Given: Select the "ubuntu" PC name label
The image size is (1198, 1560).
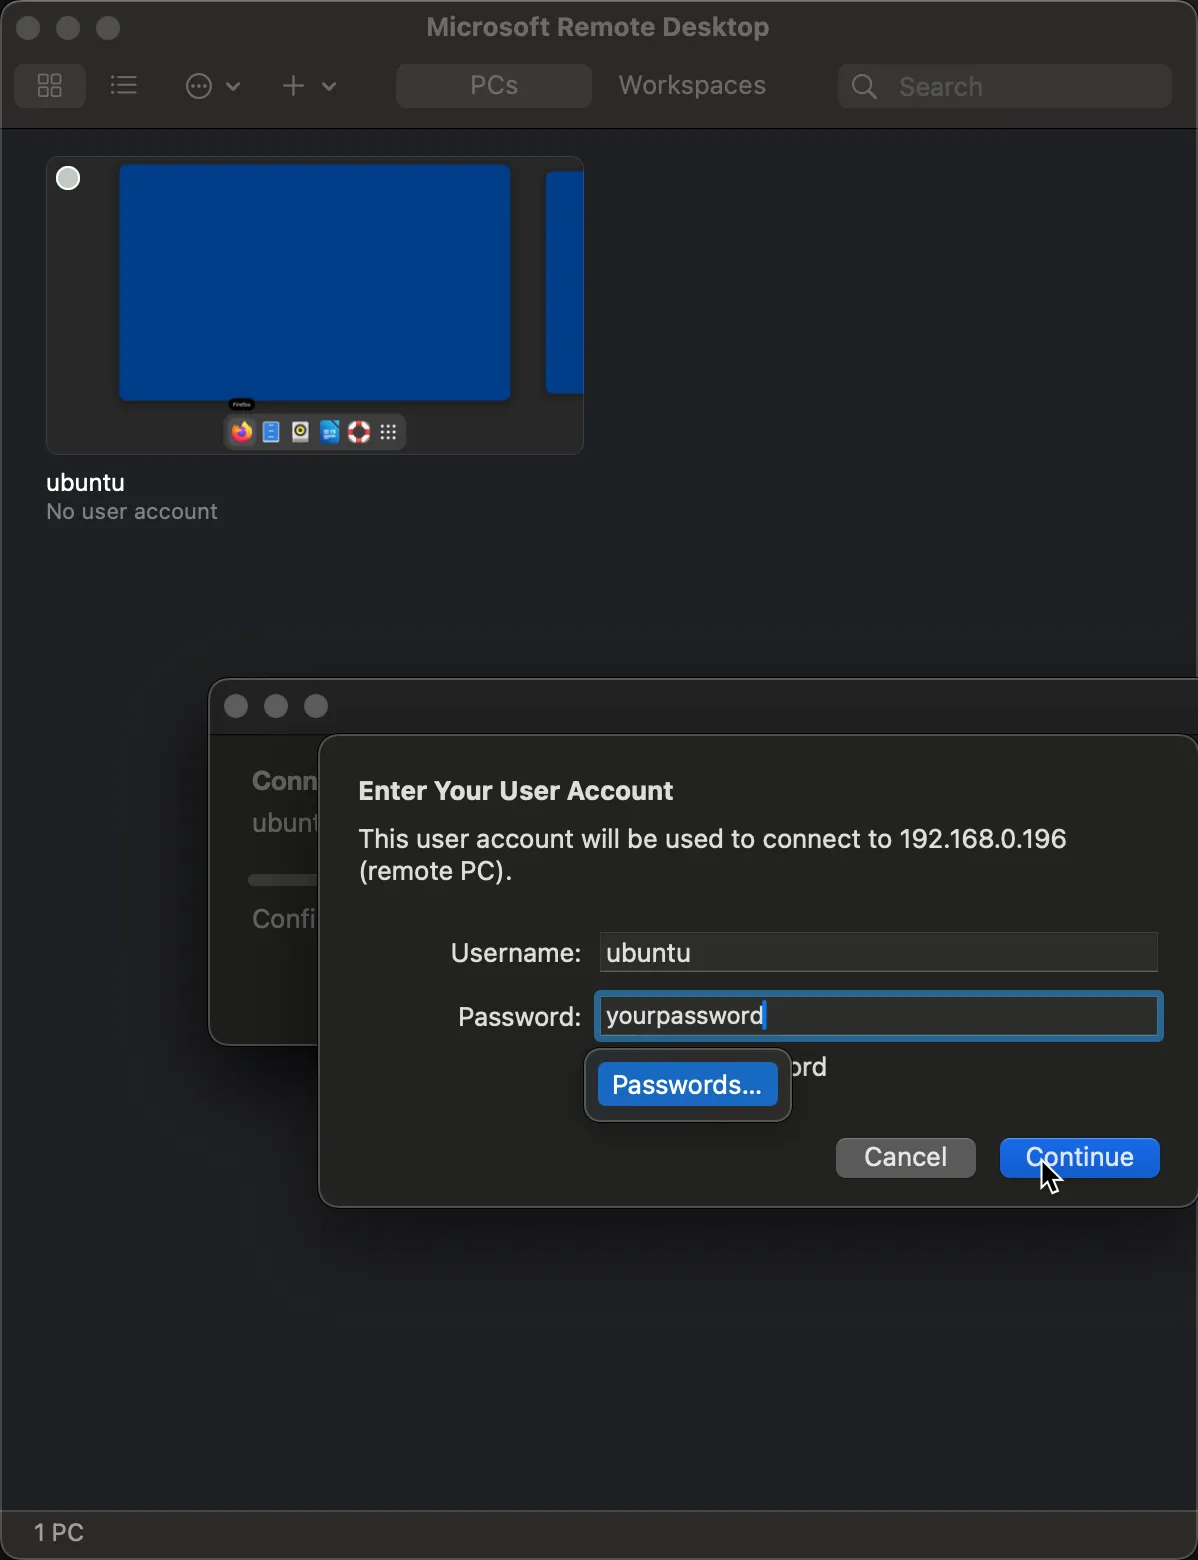Looking at the screenshot, I should coord(86,483).
